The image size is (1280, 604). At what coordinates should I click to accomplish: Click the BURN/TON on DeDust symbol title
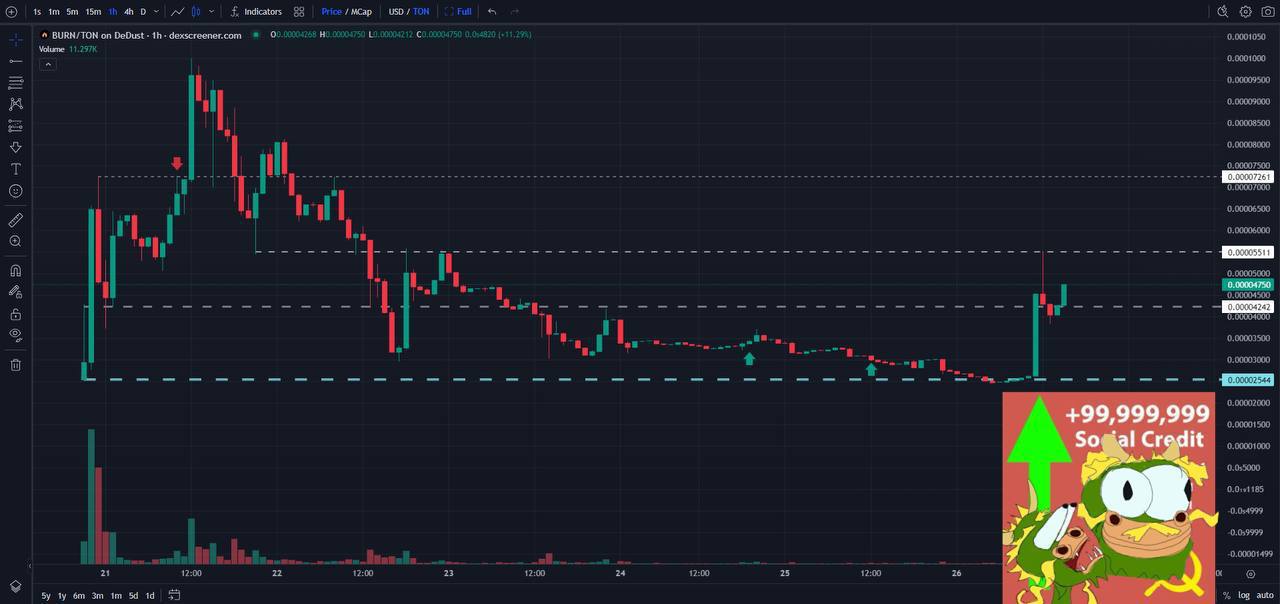click(x=146, y=35)
